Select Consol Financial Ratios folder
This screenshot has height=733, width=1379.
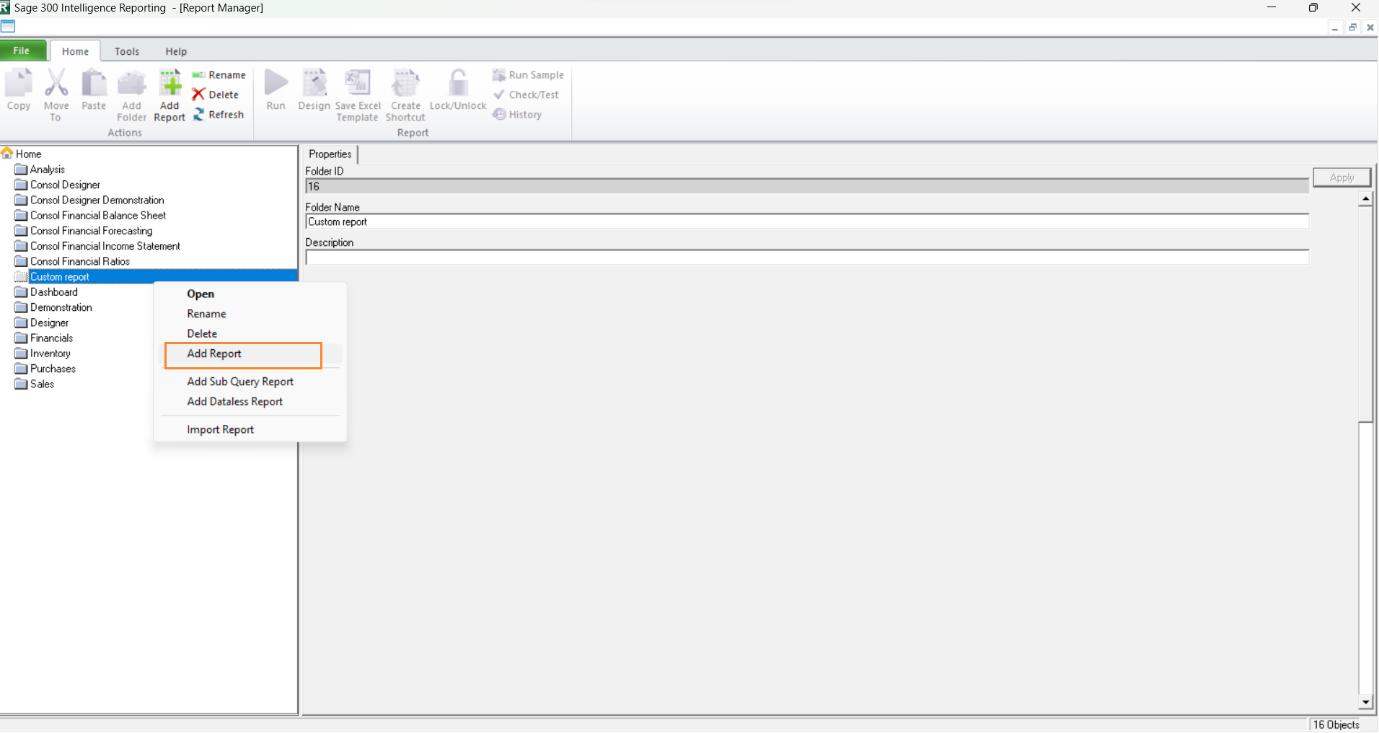80,262
